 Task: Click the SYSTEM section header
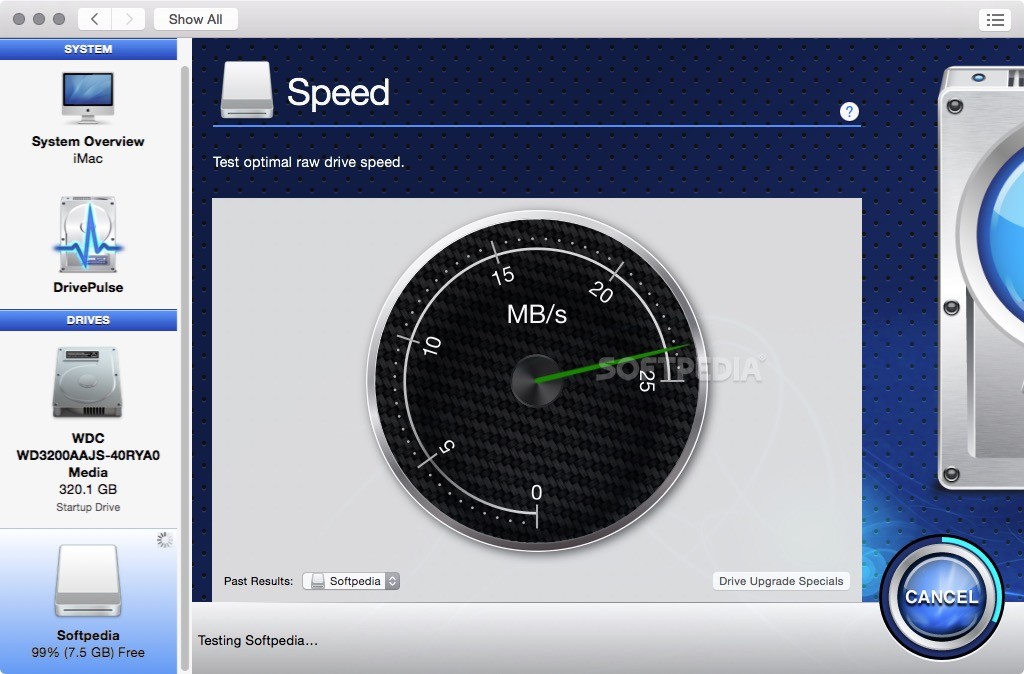click(88, 49)
